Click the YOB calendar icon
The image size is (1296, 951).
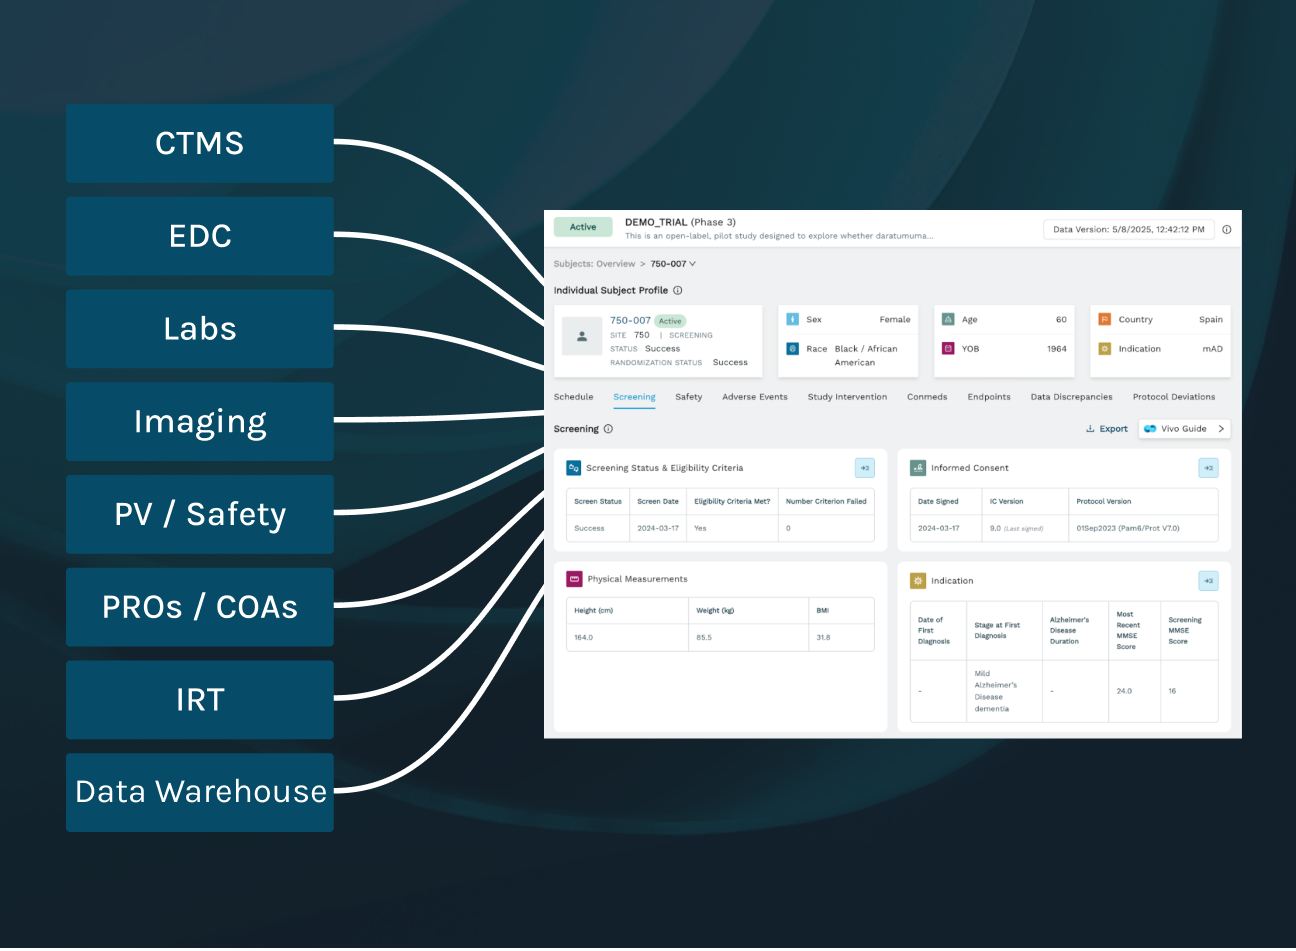coord(948,348)
